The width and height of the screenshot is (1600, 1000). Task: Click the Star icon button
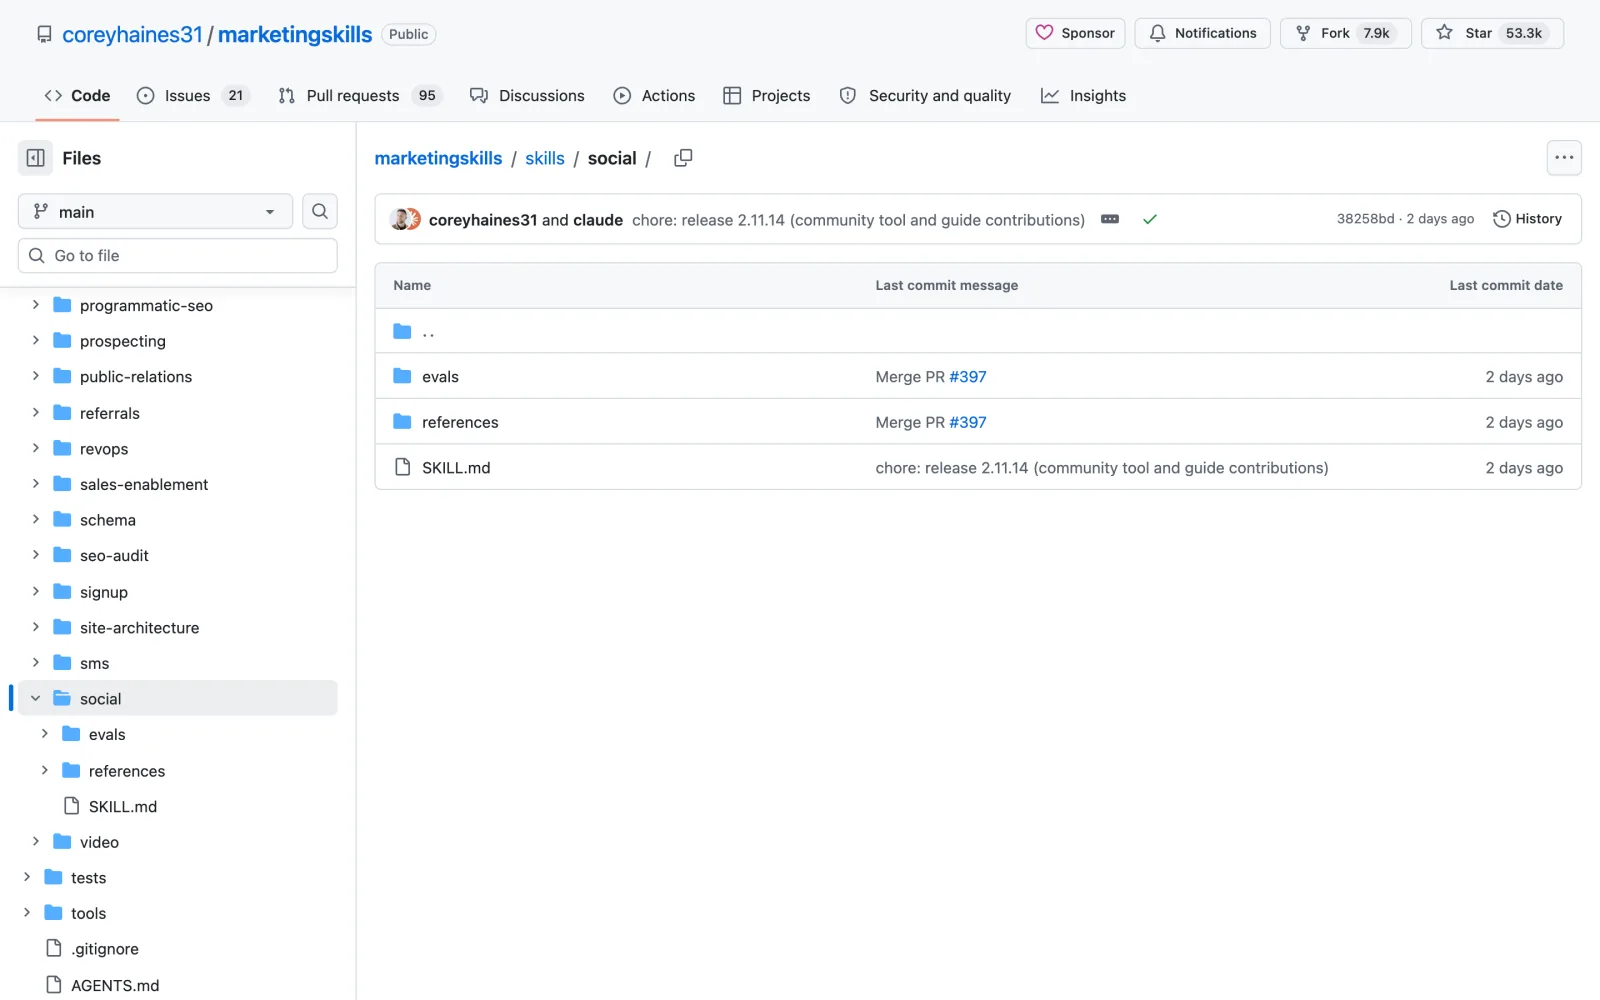(x=1492, y=33)
